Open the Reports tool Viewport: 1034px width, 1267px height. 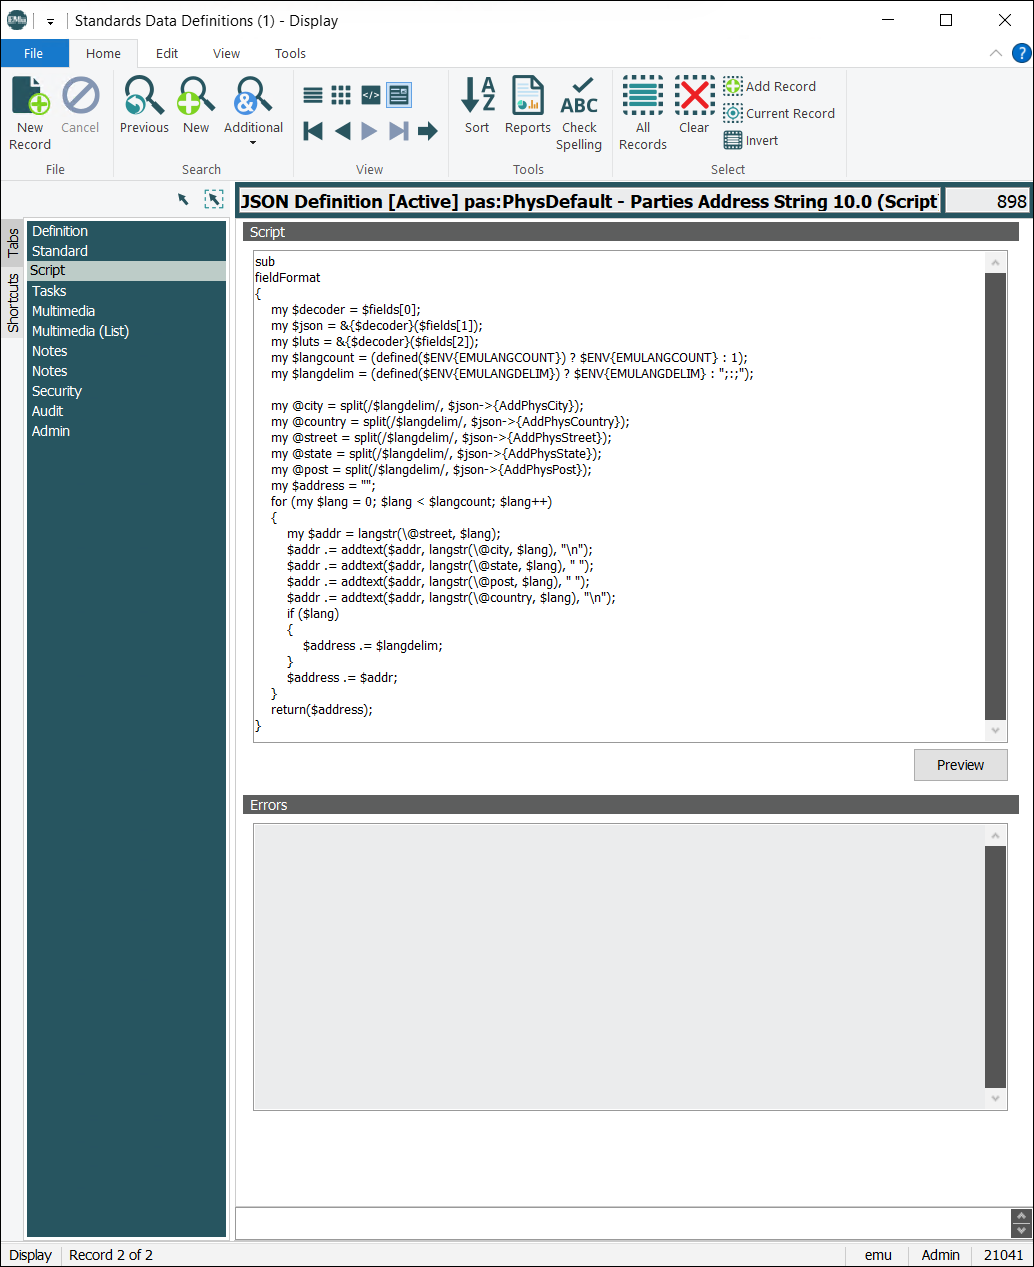(x=527, y=98)
